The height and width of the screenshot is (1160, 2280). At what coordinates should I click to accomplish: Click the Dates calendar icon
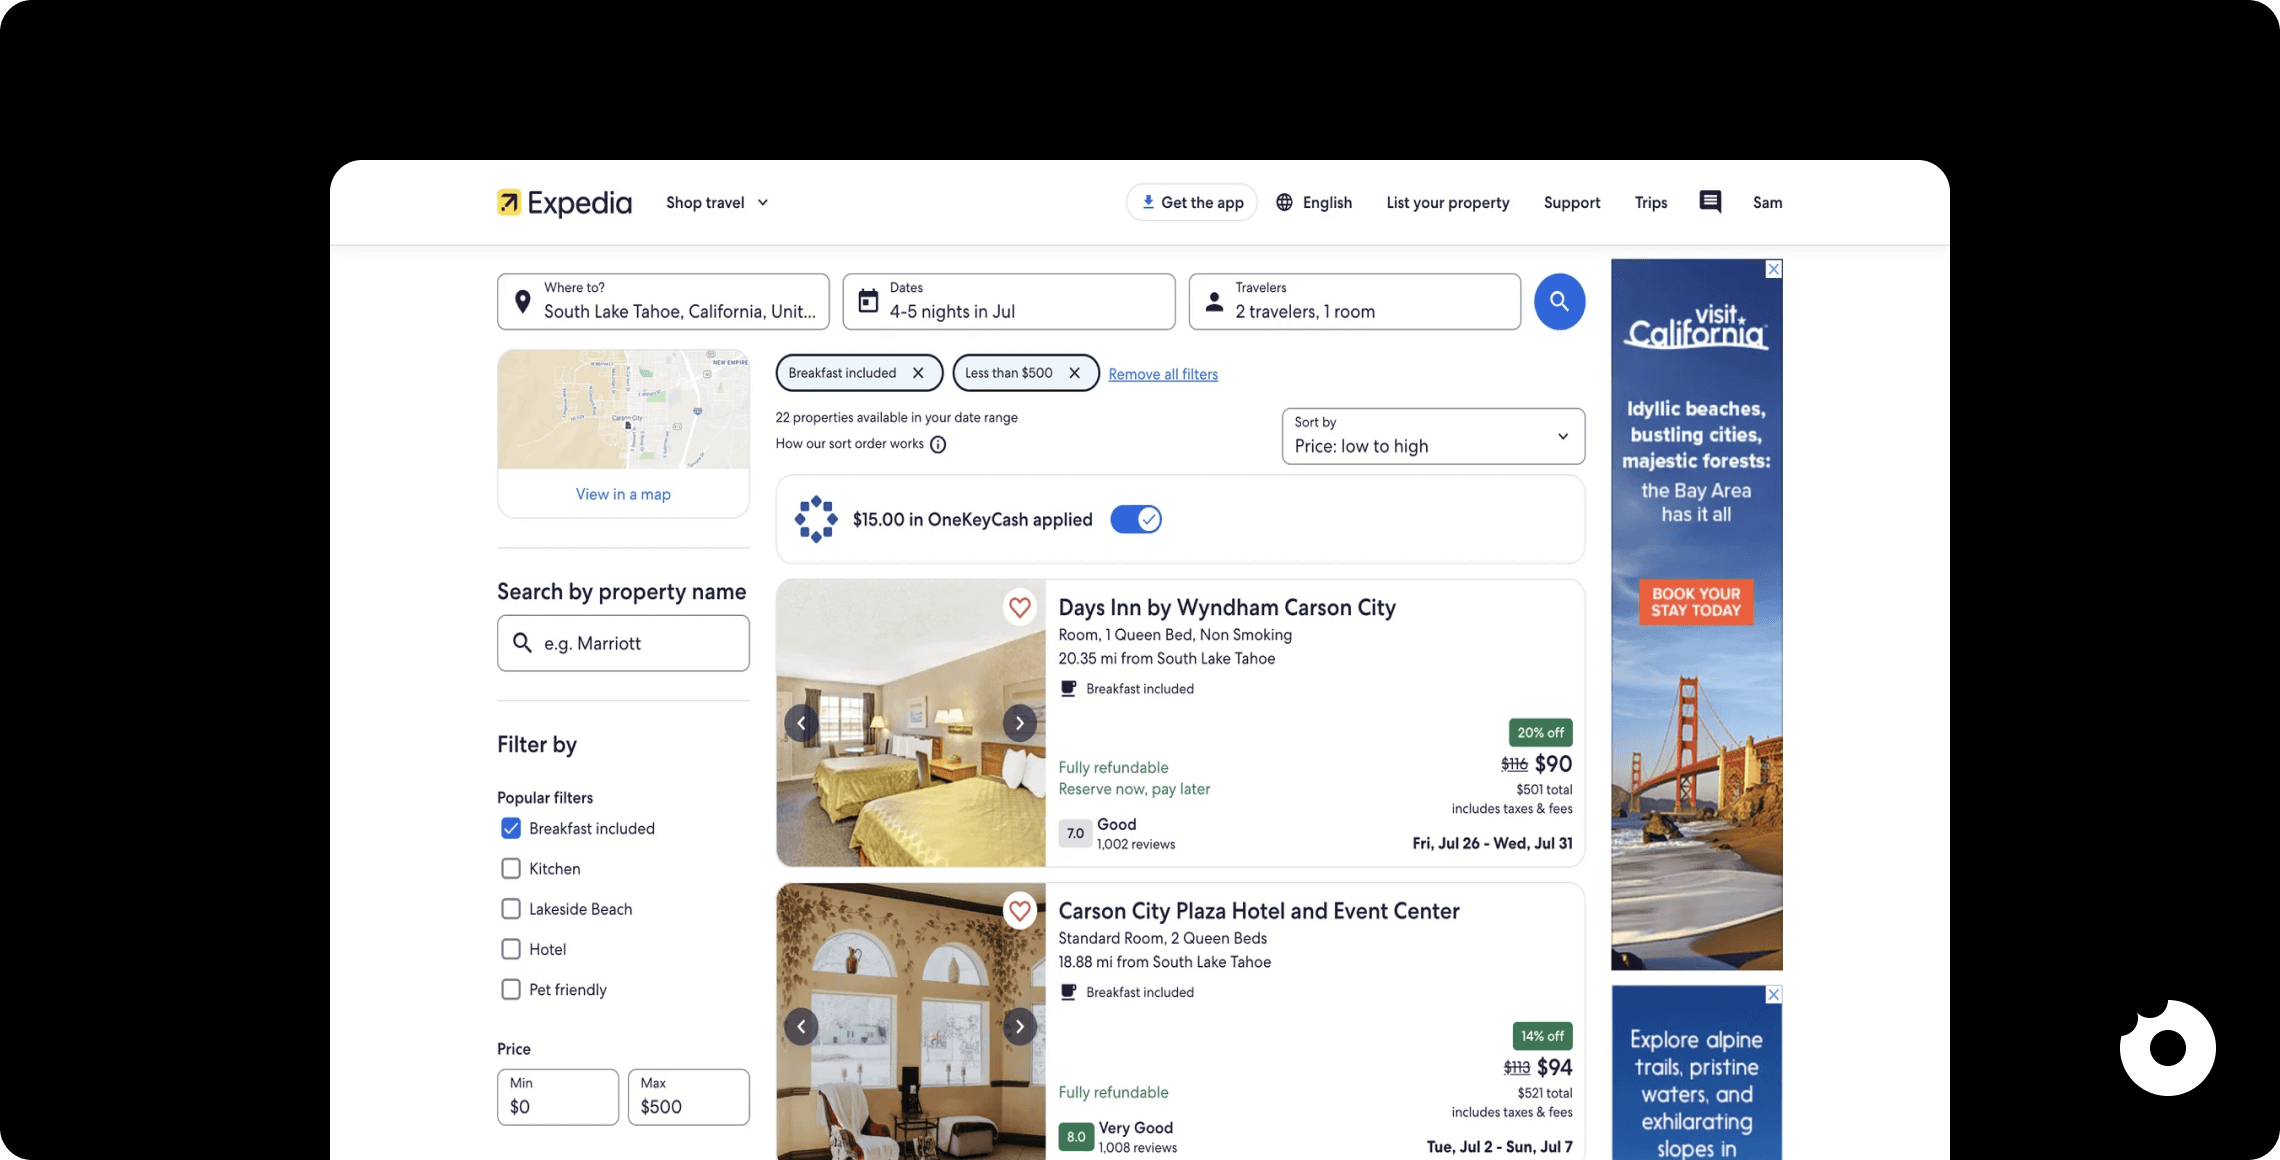[x=867, y=300]
